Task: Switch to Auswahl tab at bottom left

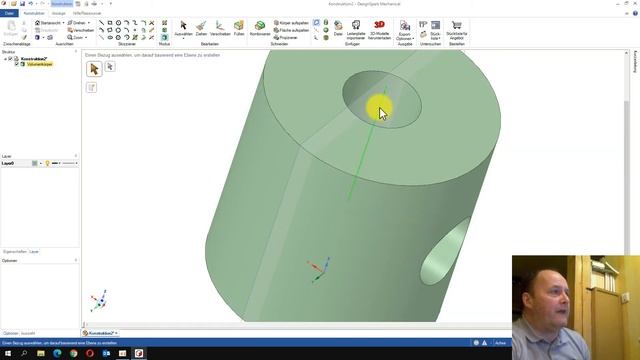Action: (x=28, y=333)
